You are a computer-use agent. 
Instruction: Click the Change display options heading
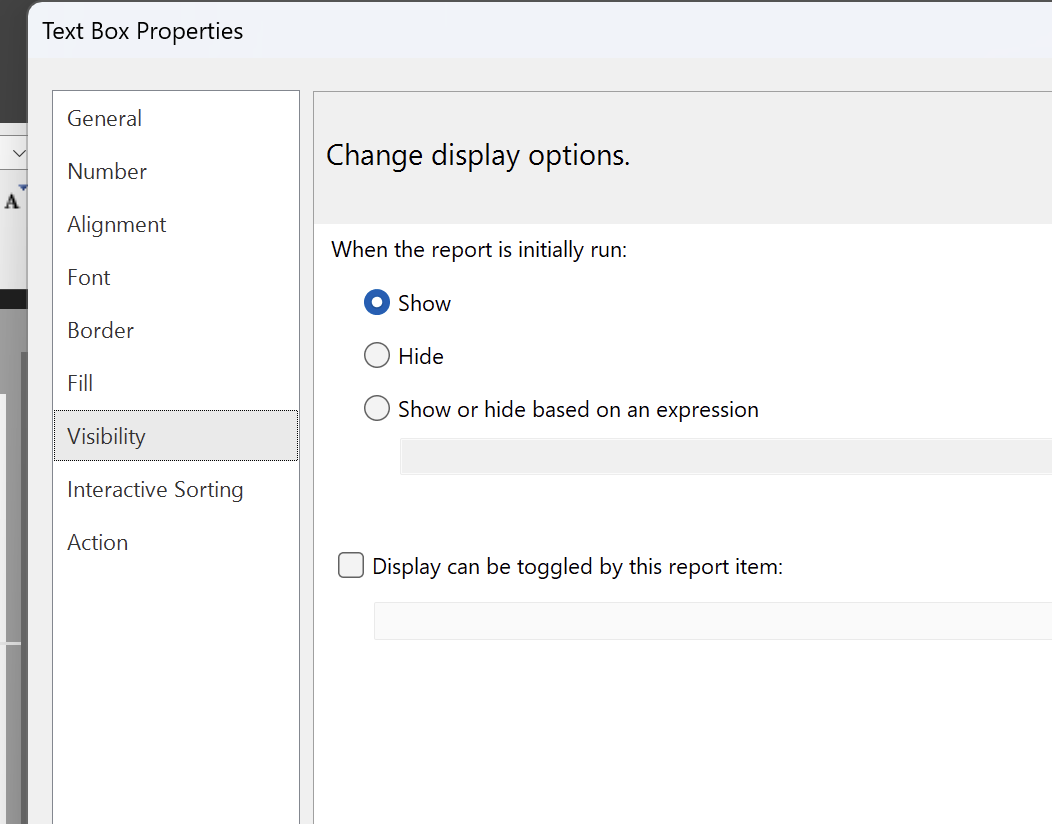478,156
